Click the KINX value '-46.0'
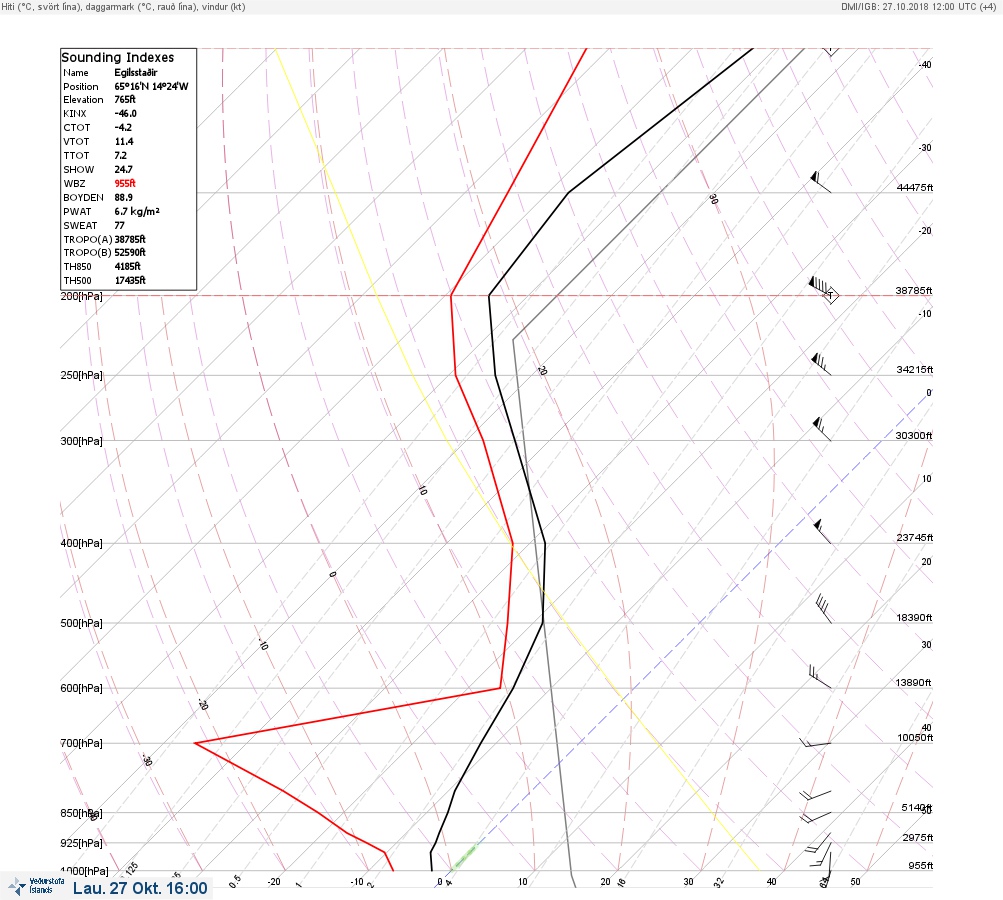Viewport: 1003px width, 900px height. point(125,113)
